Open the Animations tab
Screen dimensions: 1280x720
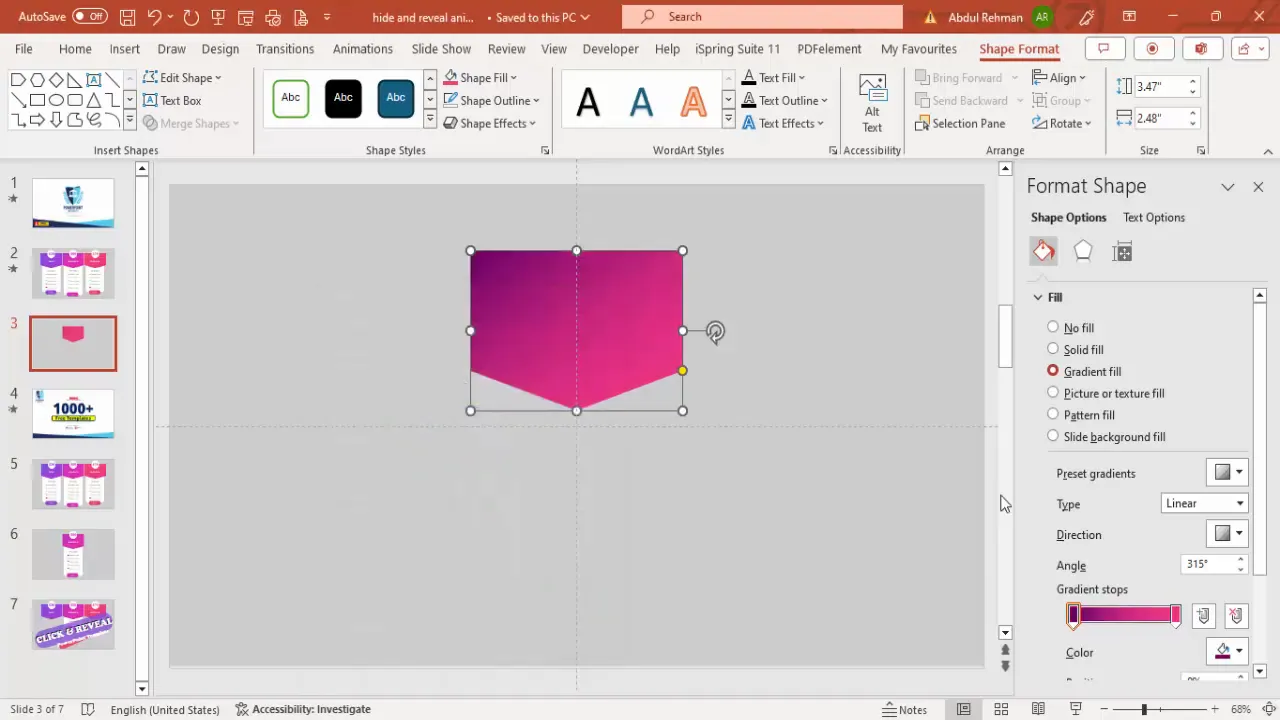pos(363,49)
